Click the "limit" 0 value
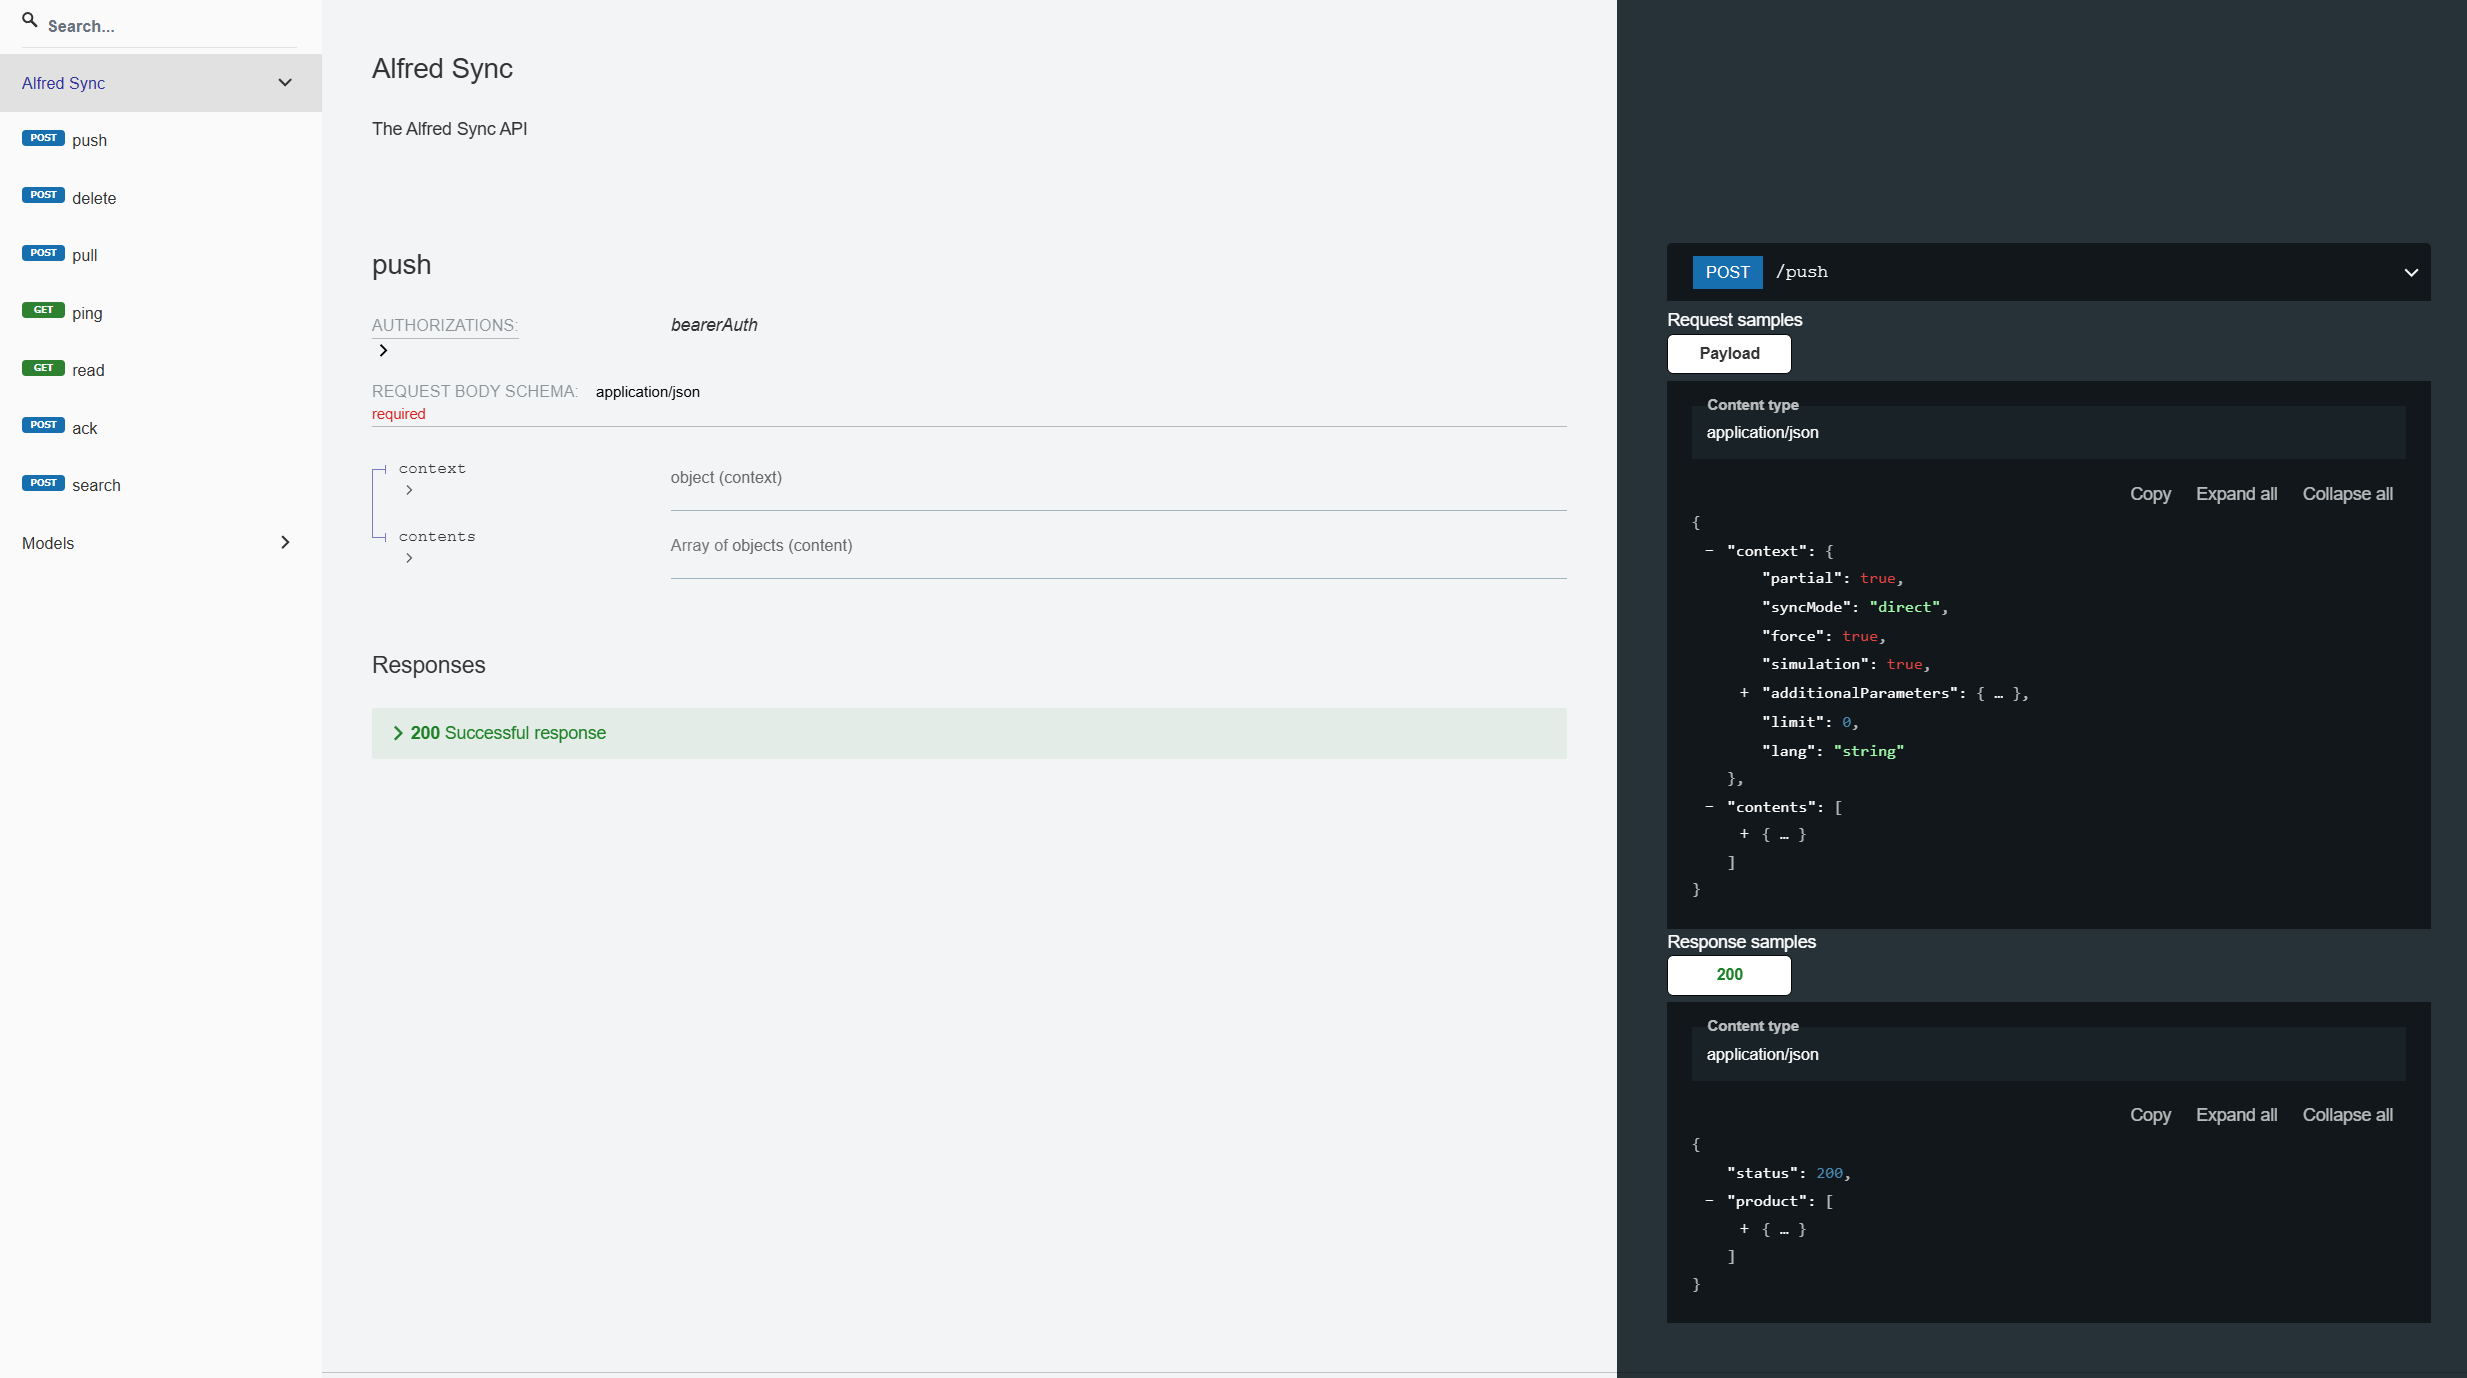The image size is (2467, 1378). click(1847, 722)
